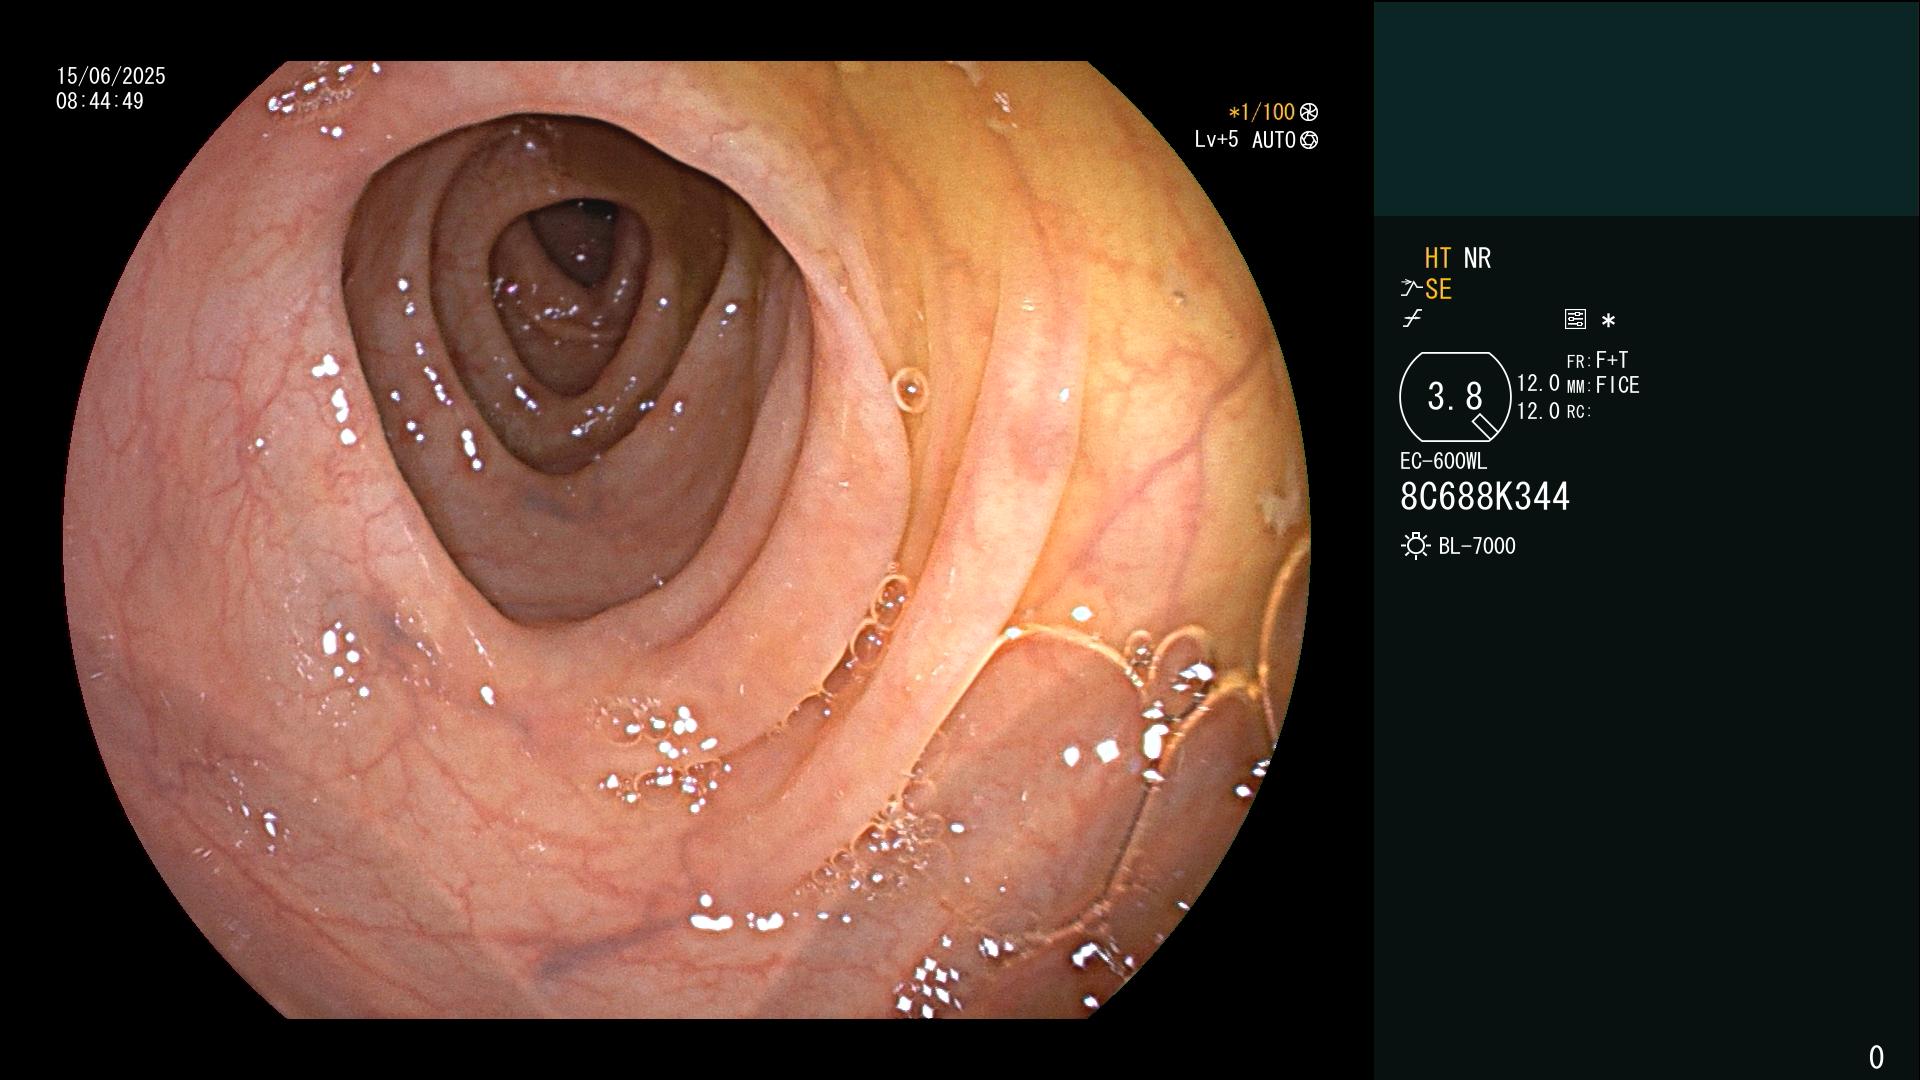Viewport: 1920px width, 1080px height.
Task: Click the light source bulb icon
Action: pos(1416,546)
